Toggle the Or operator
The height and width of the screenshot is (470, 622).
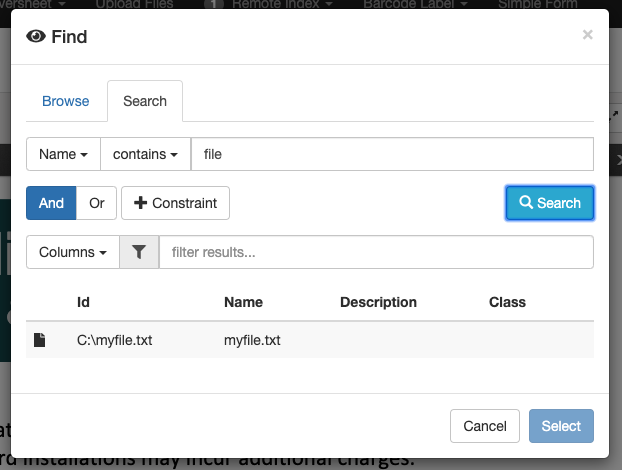[x=97, y=203]
